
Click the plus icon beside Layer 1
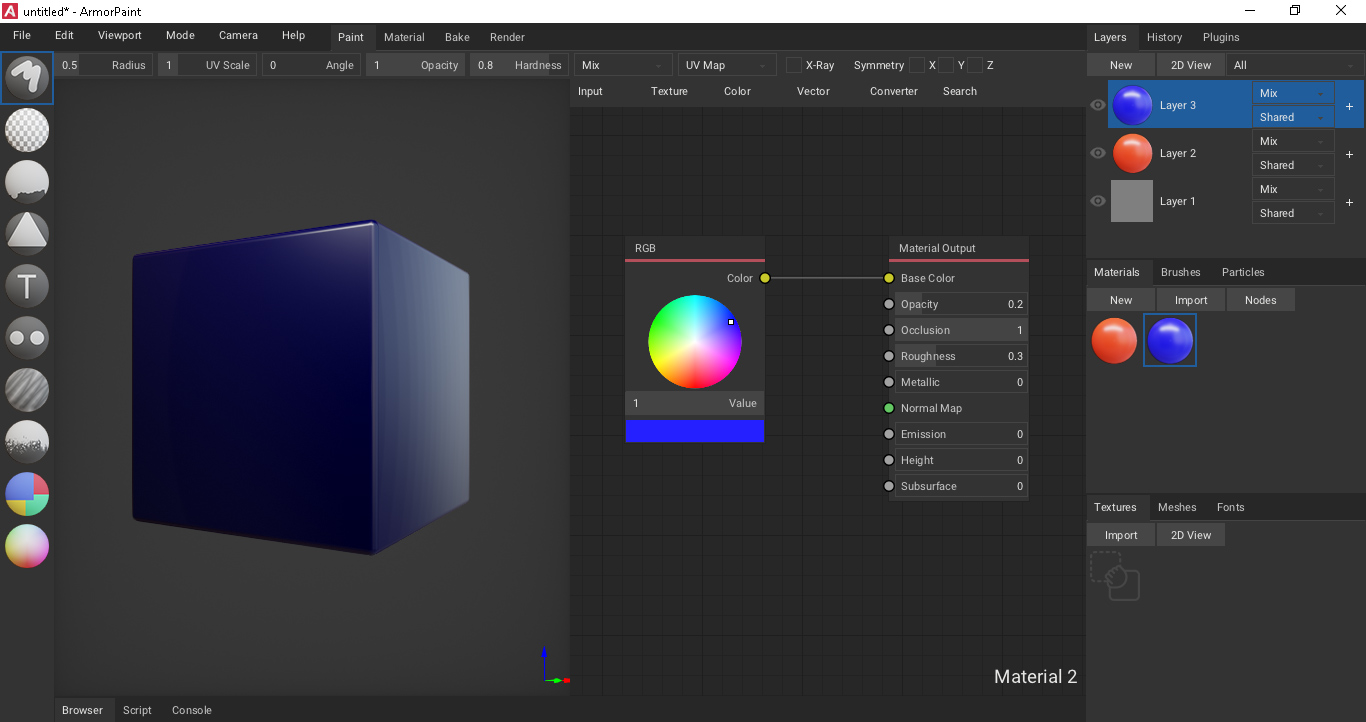pos(1349,202)
